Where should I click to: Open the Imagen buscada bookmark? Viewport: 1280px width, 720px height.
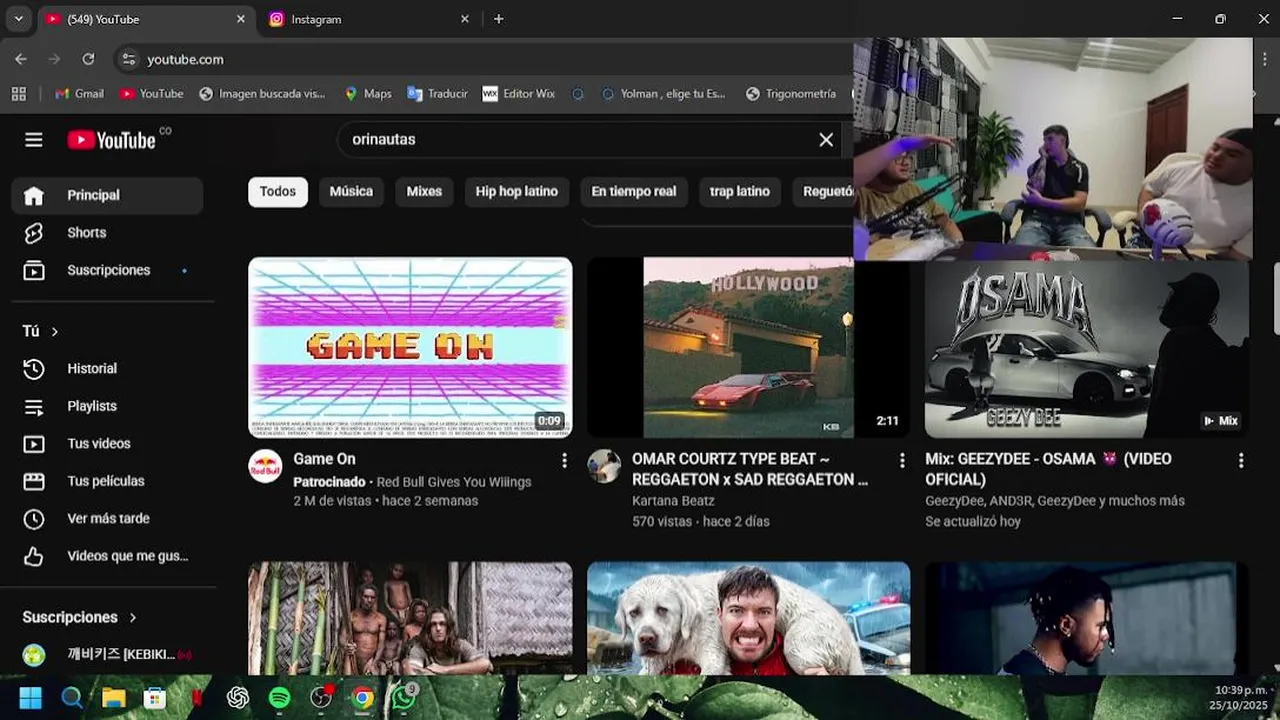pos(262,93)
